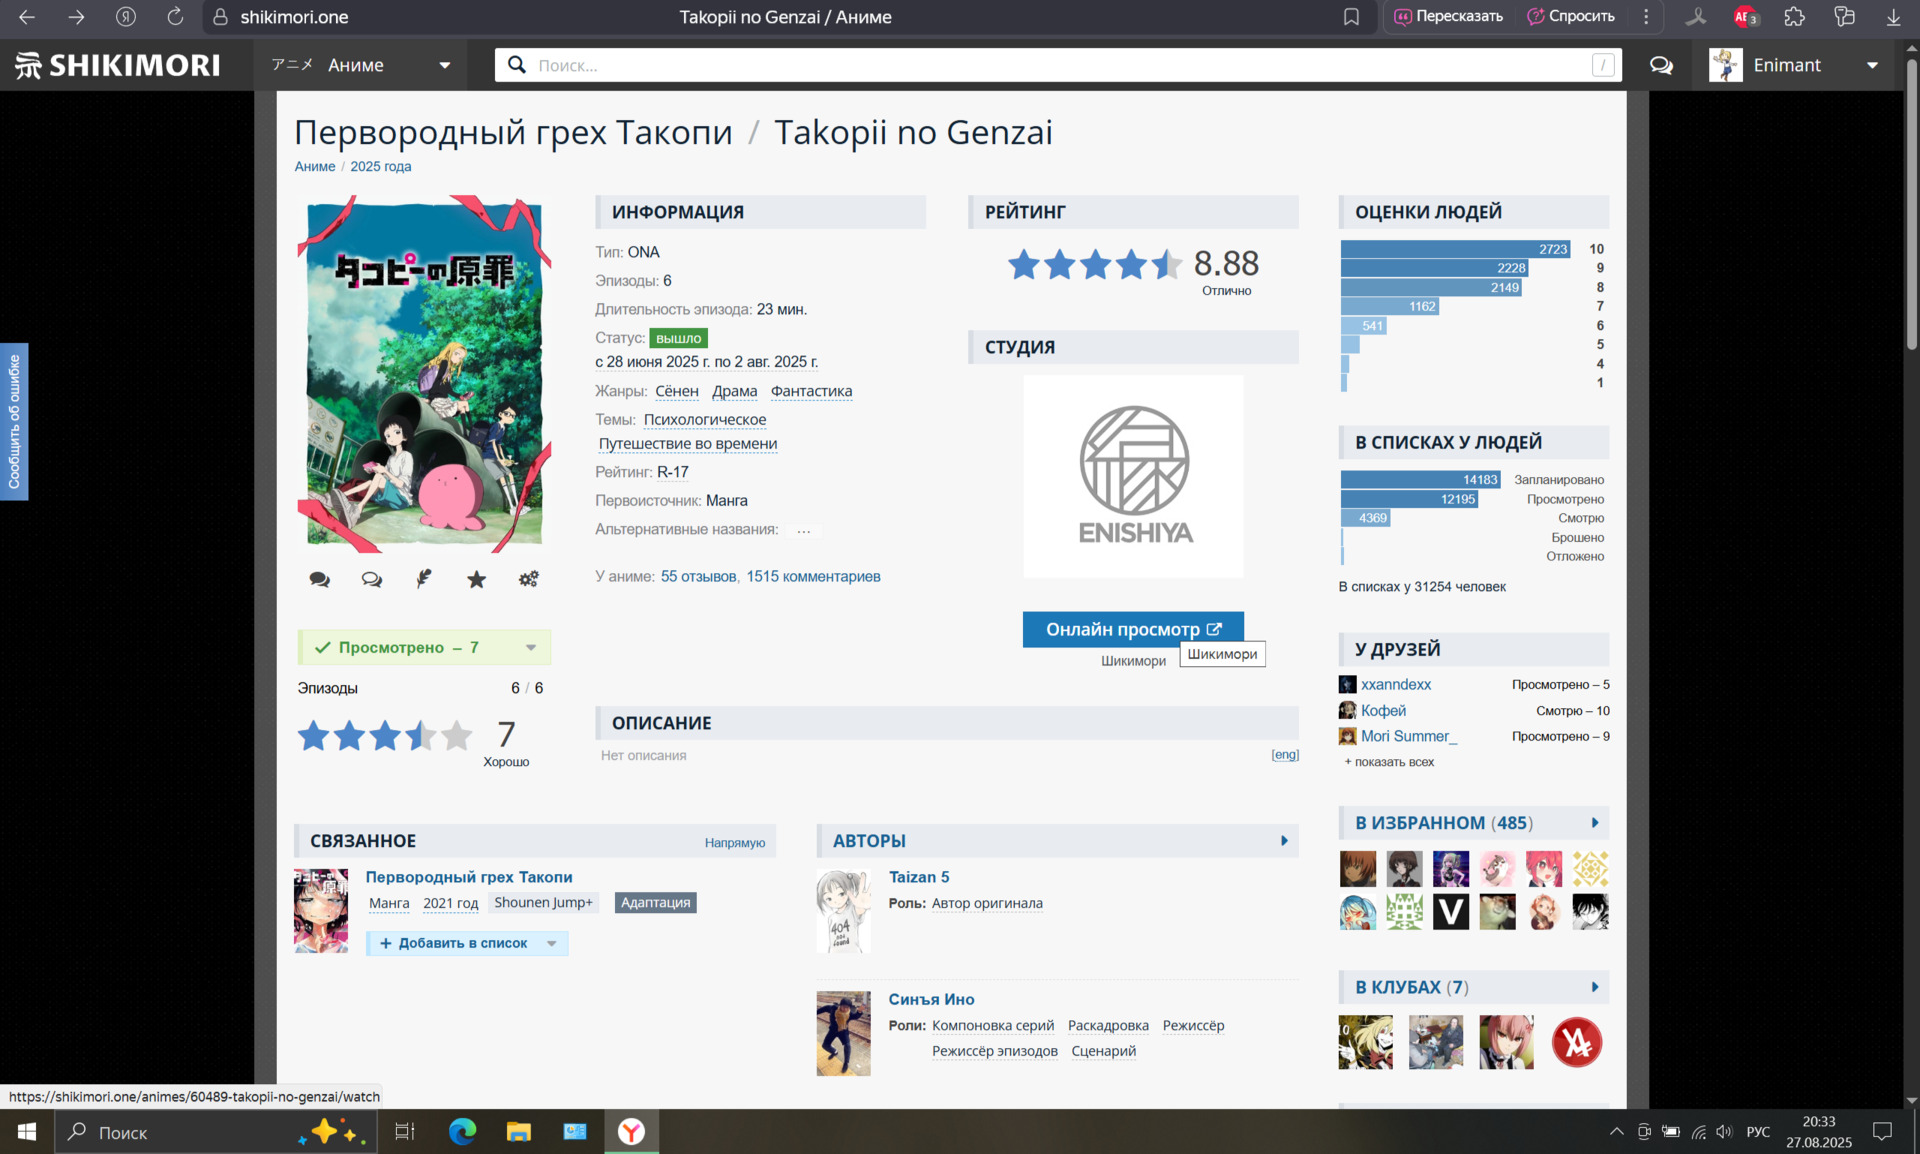The image size is (1920, 1154).
Task: Open the Сёнен genre link
Action: click(x=677, y=391)
